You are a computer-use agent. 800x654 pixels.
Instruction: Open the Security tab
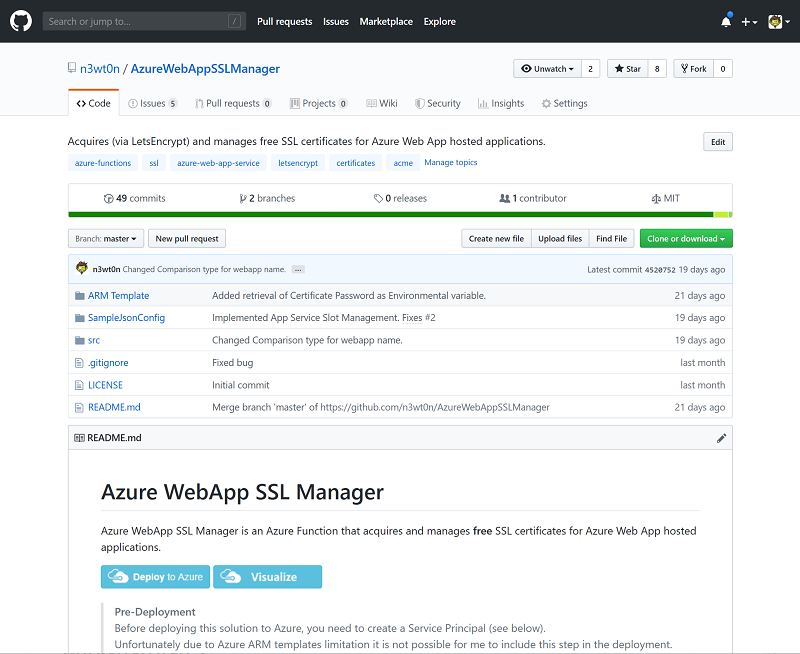438,103
